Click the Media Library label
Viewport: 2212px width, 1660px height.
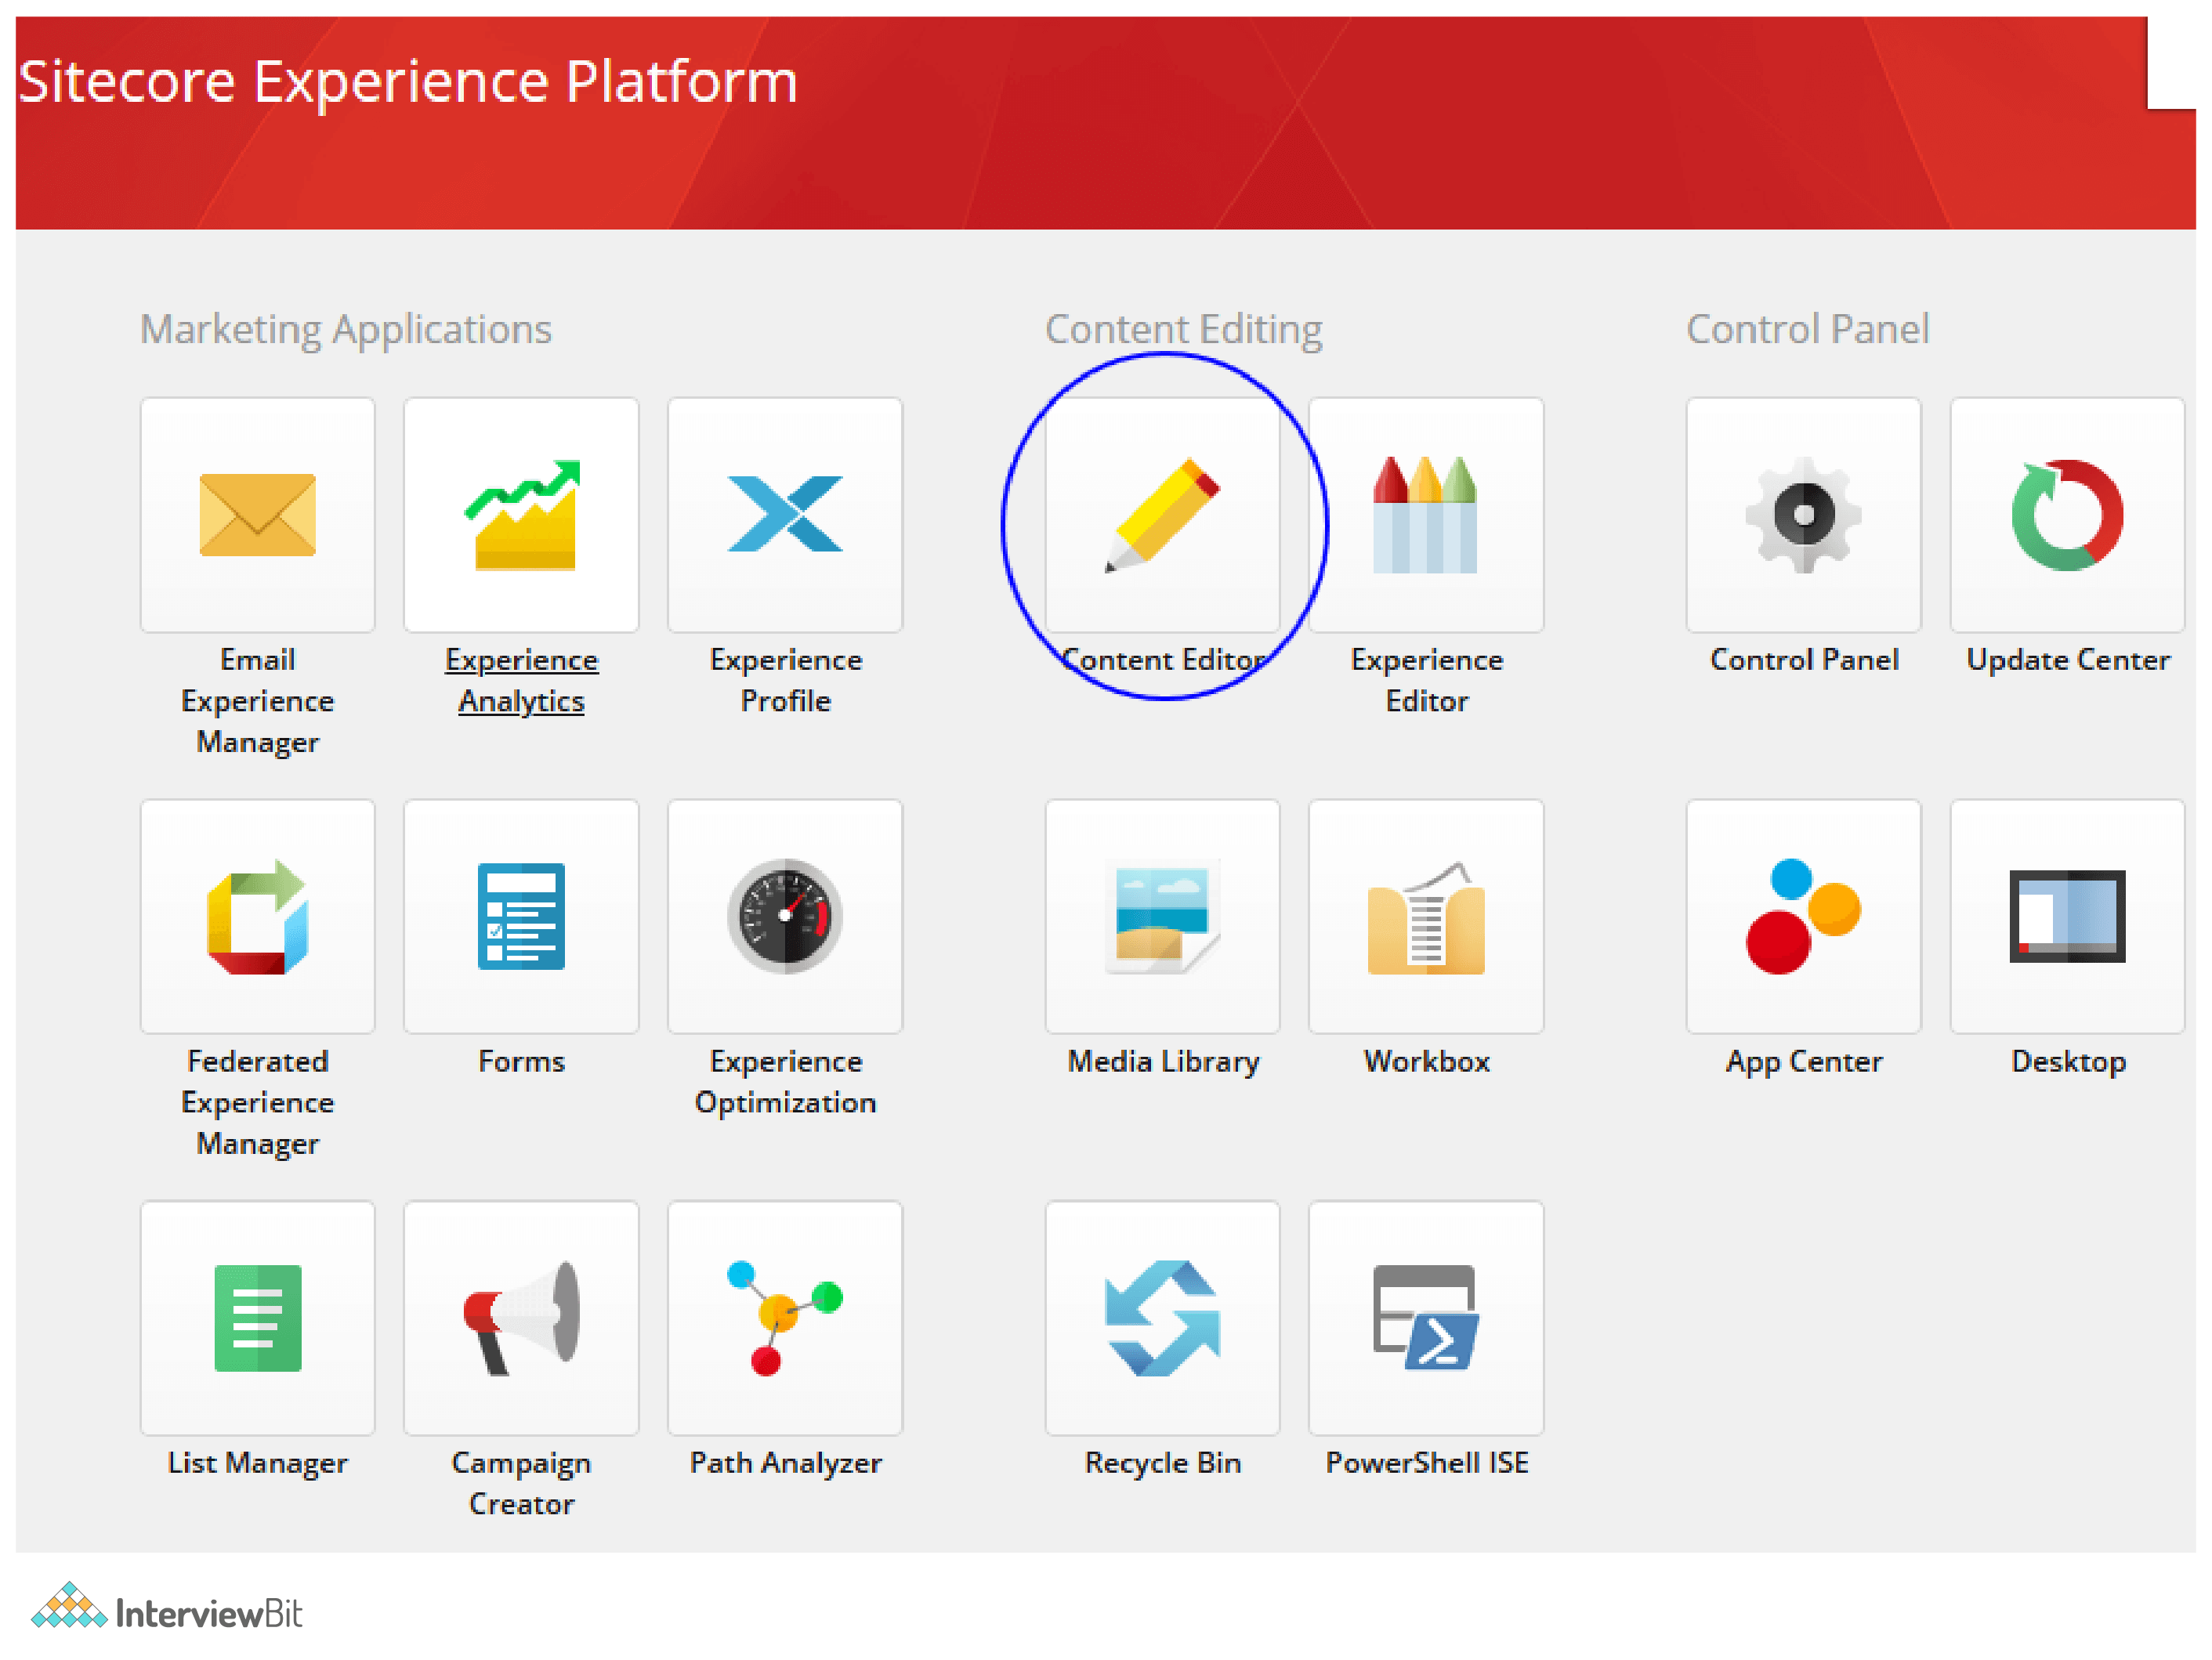[1163, 1061]
